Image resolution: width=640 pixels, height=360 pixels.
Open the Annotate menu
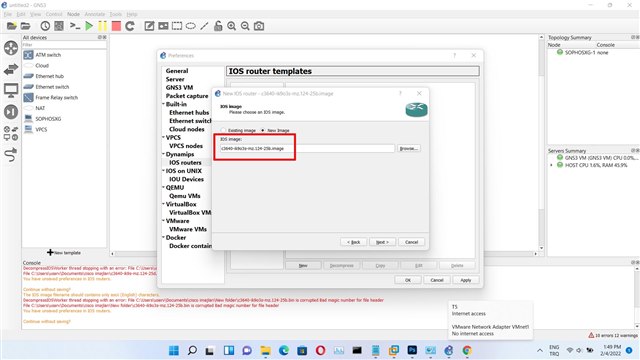coord(95,14)
